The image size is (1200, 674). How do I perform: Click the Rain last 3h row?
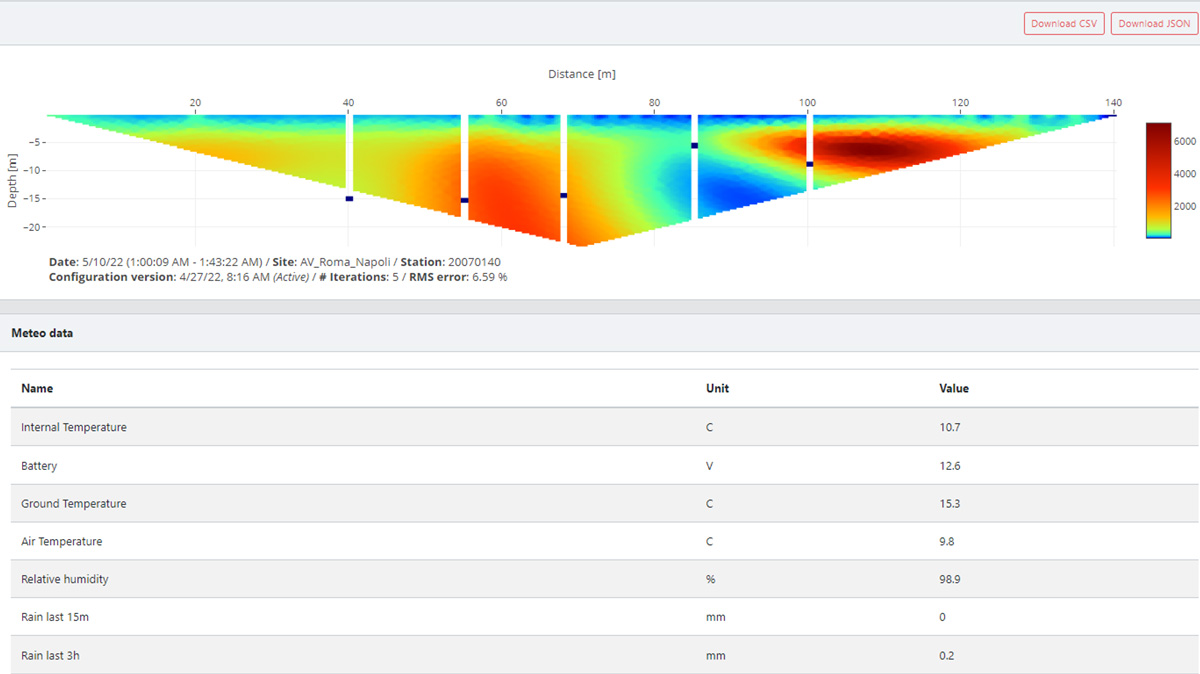pyautogui.click(x=52, y=656)
